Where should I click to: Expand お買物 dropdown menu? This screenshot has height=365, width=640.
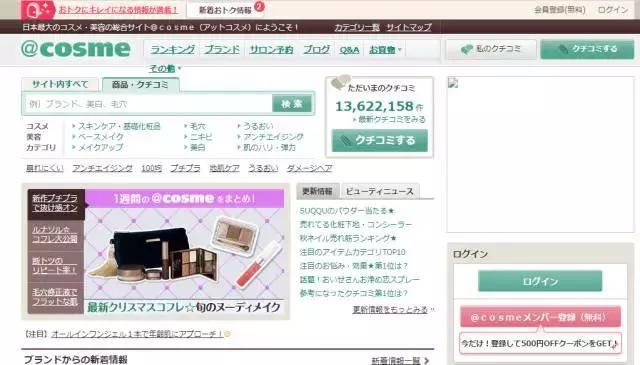[385, 50]
